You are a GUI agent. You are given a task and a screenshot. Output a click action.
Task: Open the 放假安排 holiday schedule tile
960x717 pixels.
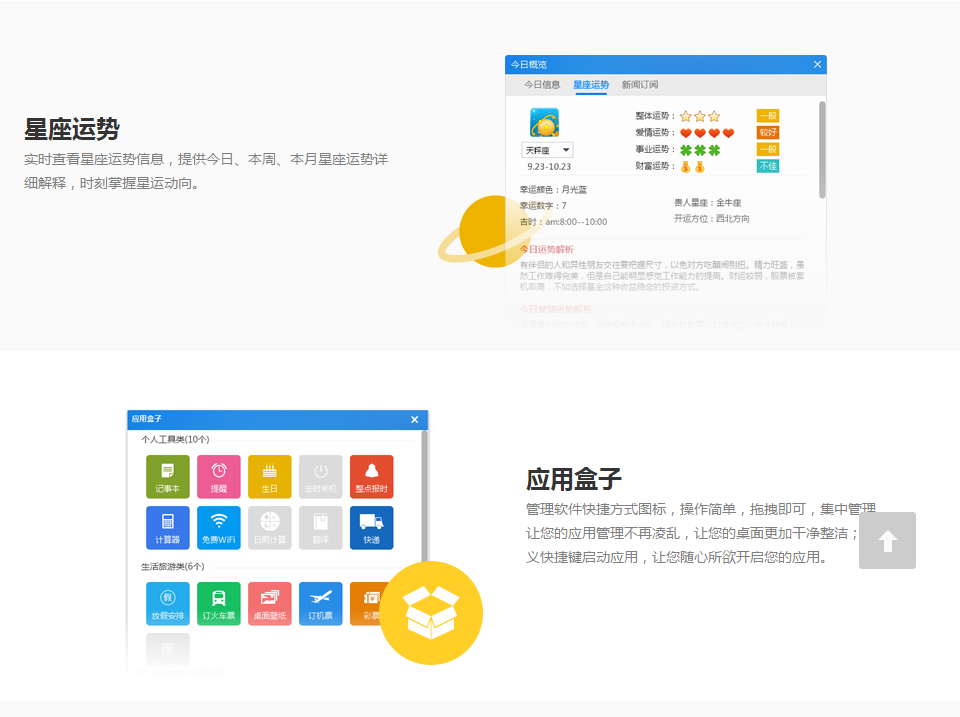(168, 603)
